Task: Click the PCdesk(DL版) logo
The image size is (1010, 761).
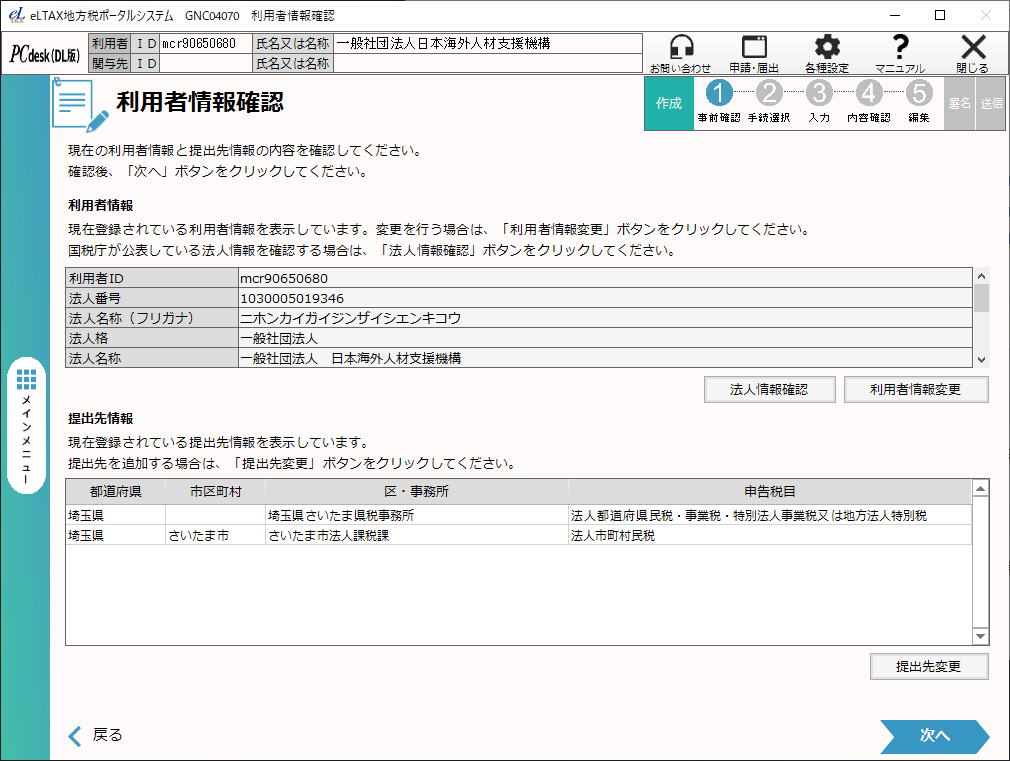Action: click(44, 55)
